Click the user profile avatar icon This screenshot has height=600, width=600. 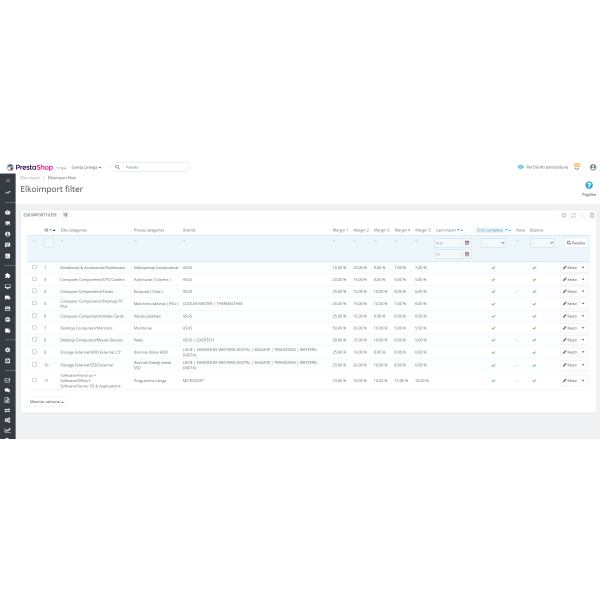tap(593, 167)
